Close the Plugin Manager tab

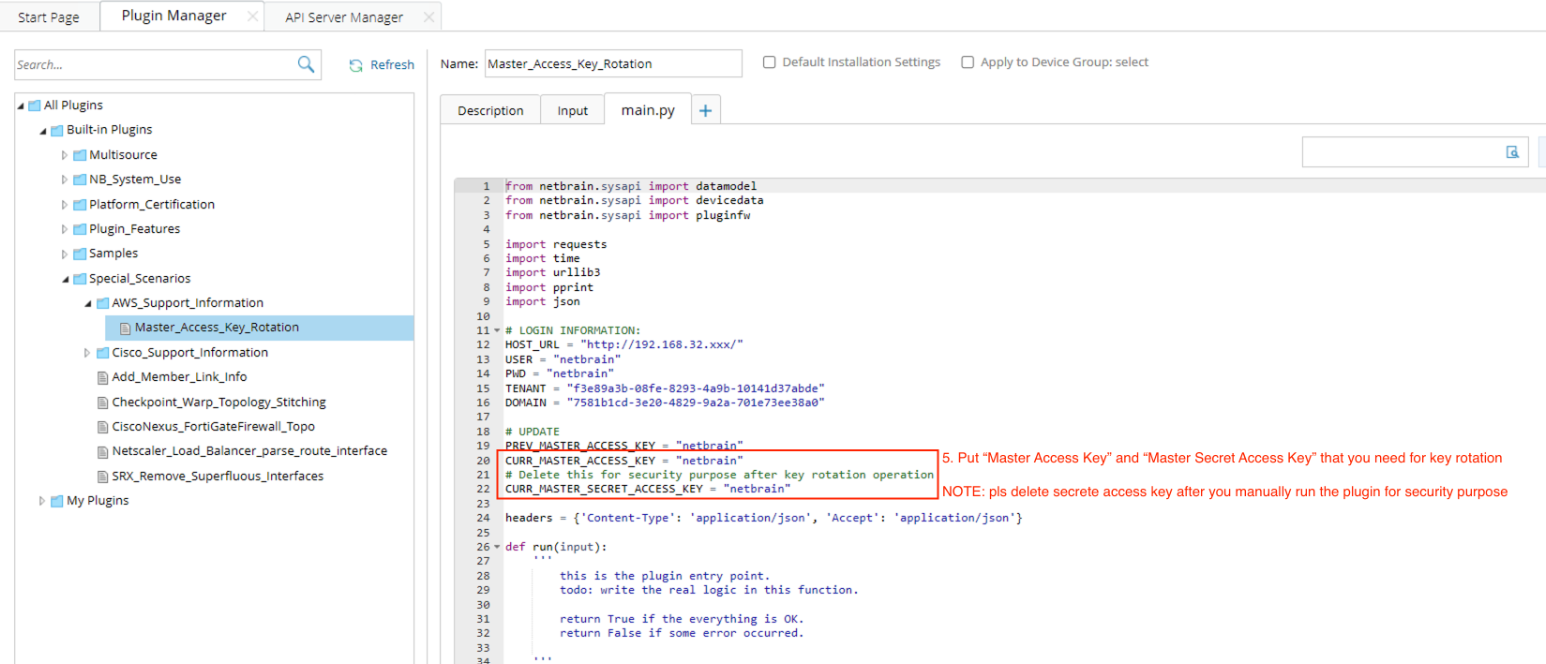[x=252, y=17]
